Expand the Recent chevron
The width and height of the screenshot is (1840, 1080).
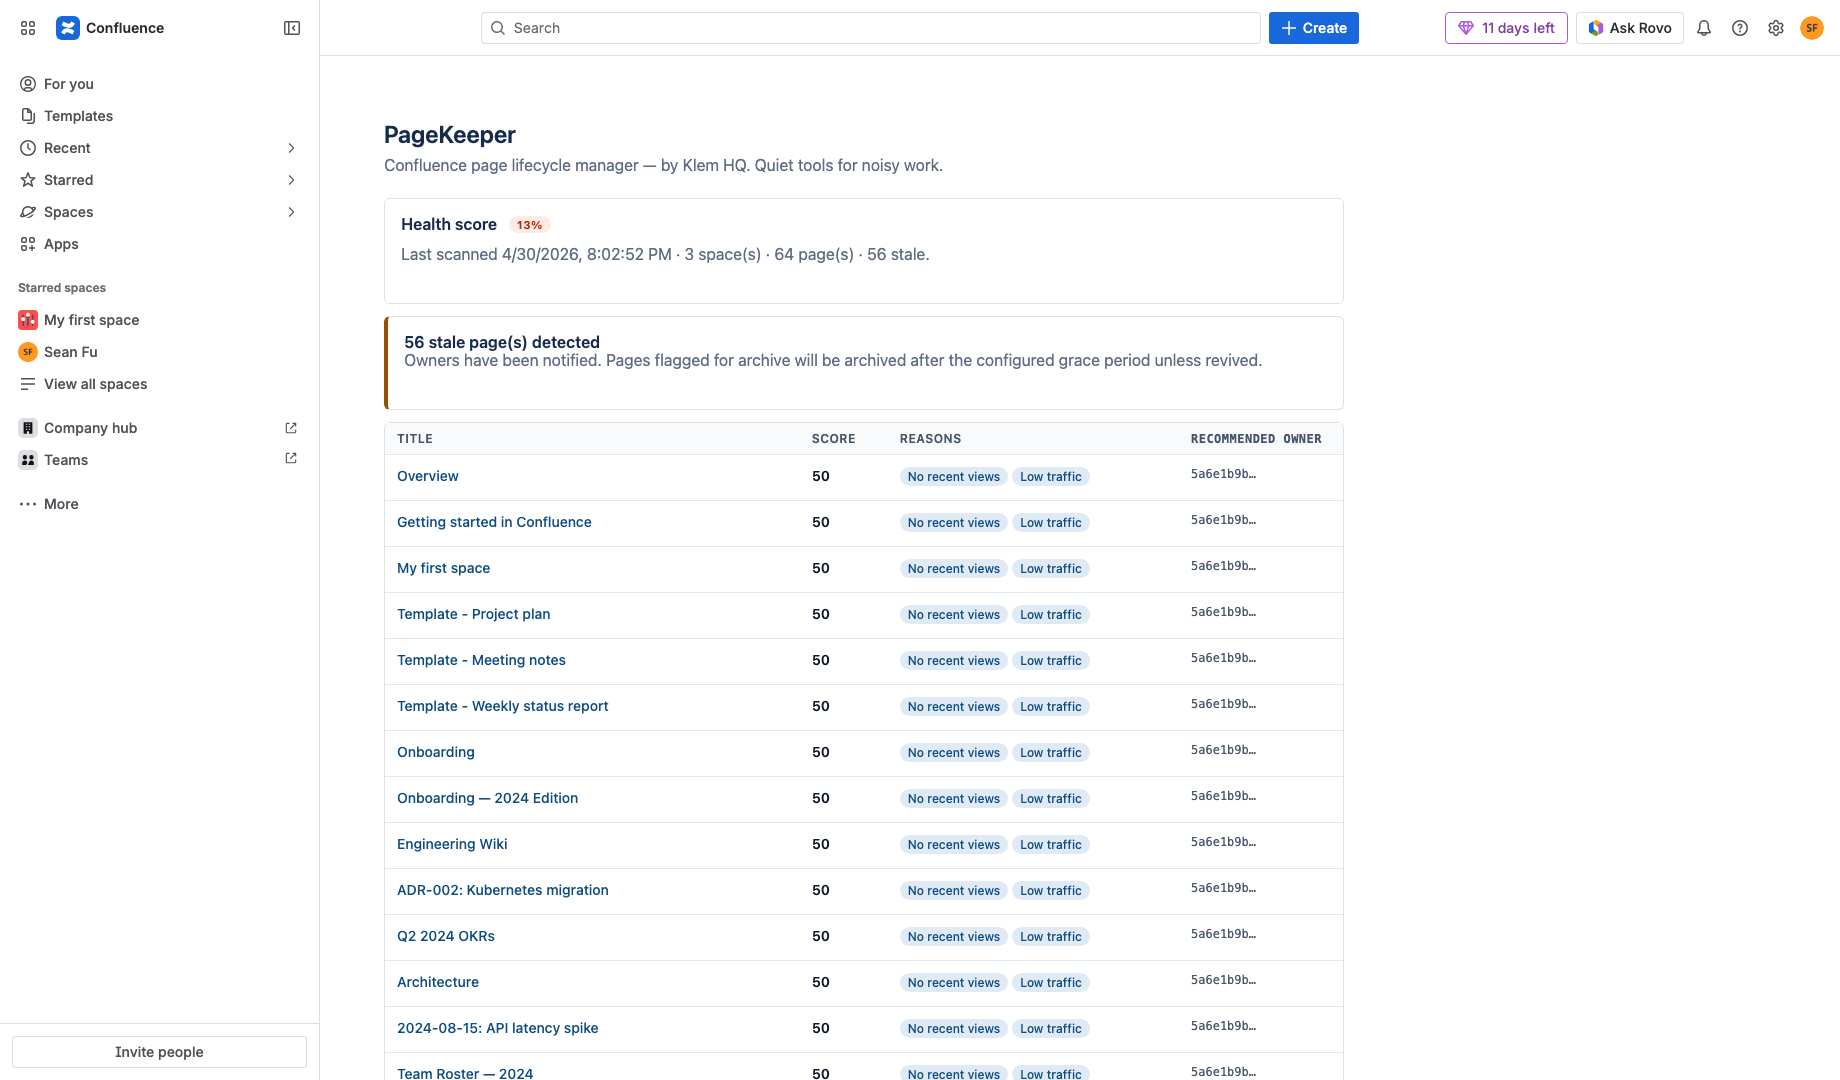click(x=291, y=148)
